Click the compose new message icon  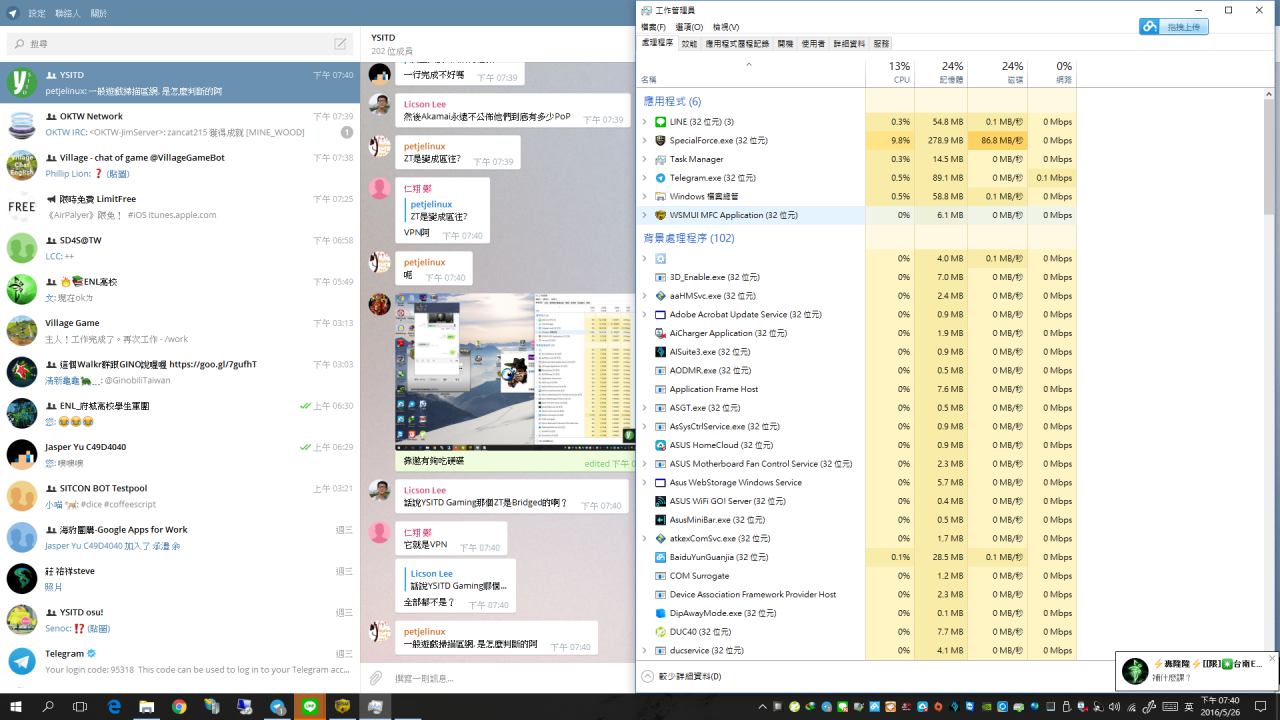pos(341,44)
